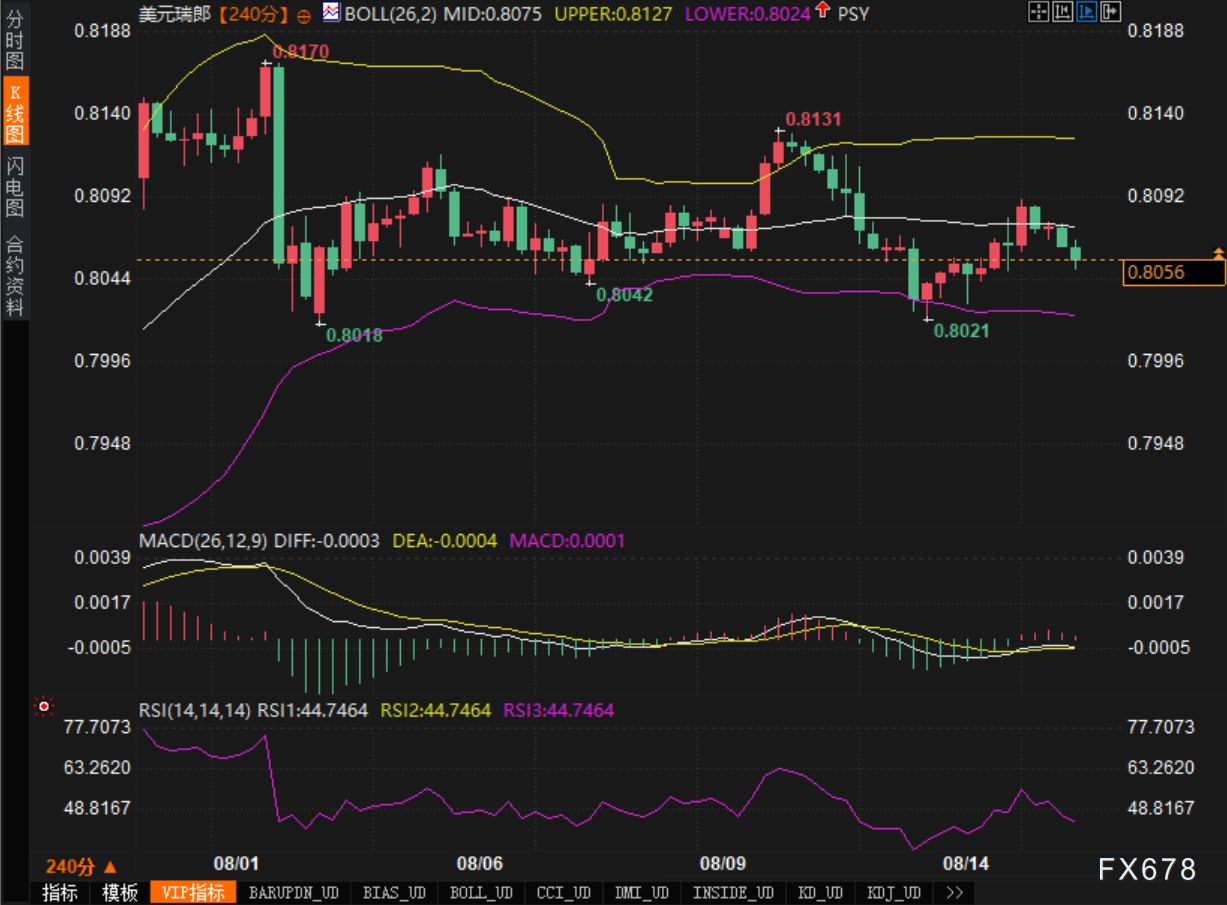
Task: Click the blue highlighted axis play icon
Action: [1086, 12]
